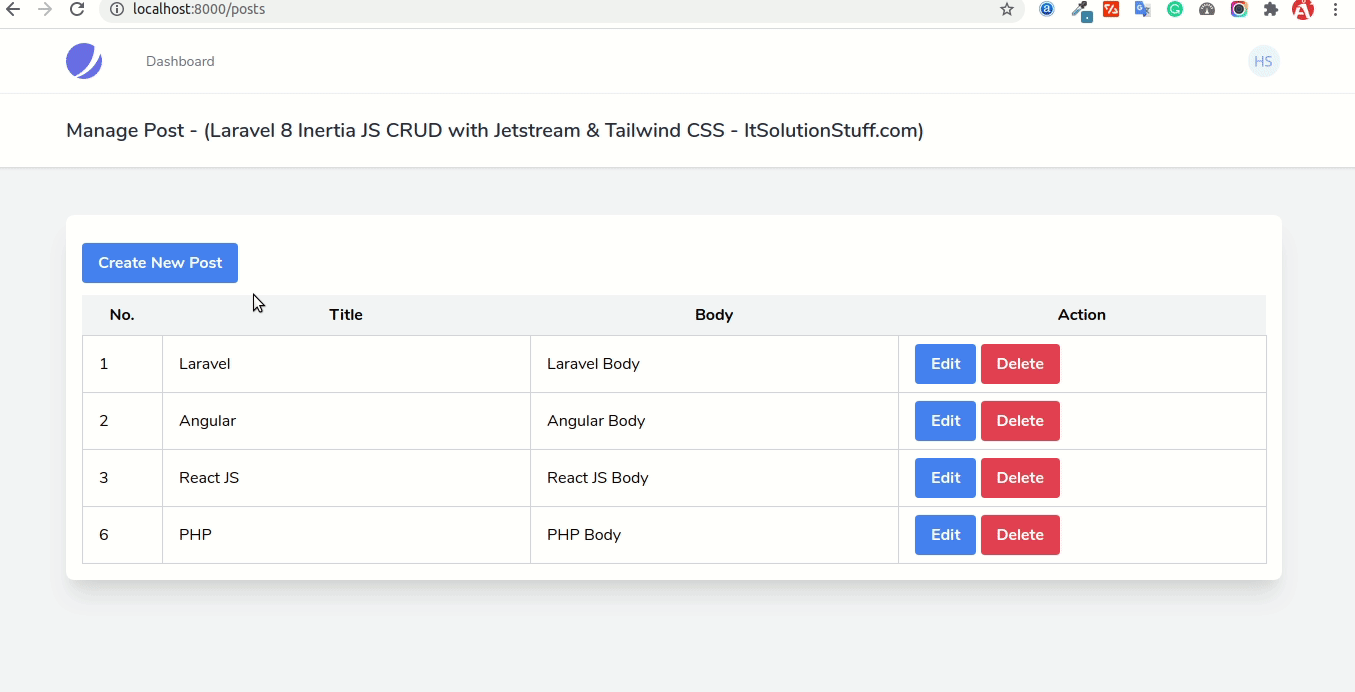1355x692 pixels.
Task: Delete the Angular post
Action: click(x=1020, y=421)
